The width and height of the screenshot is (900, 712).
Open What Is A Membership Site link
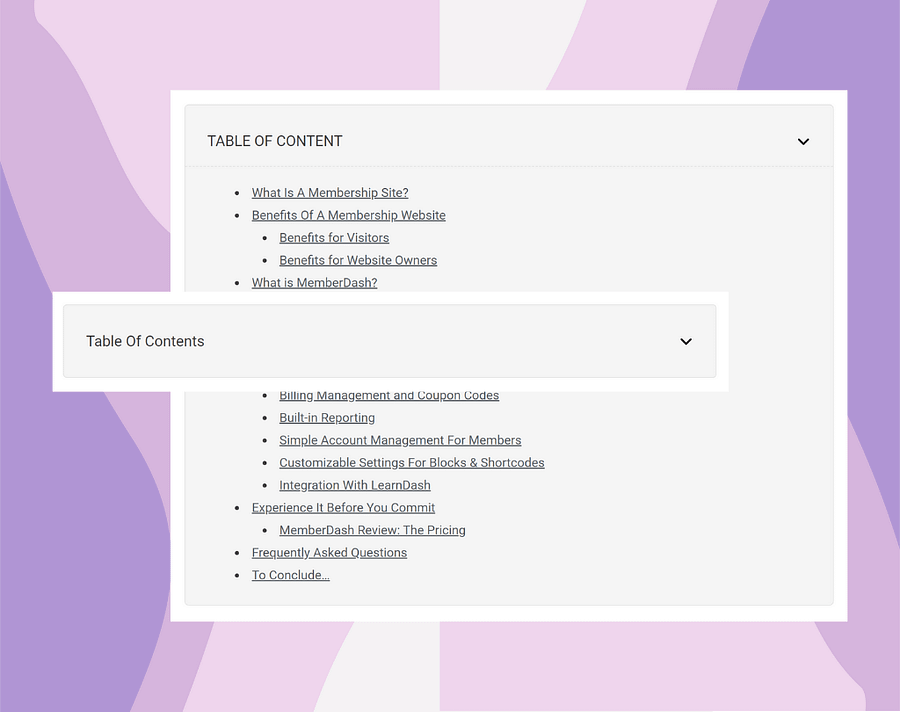(x=330, y=193)
